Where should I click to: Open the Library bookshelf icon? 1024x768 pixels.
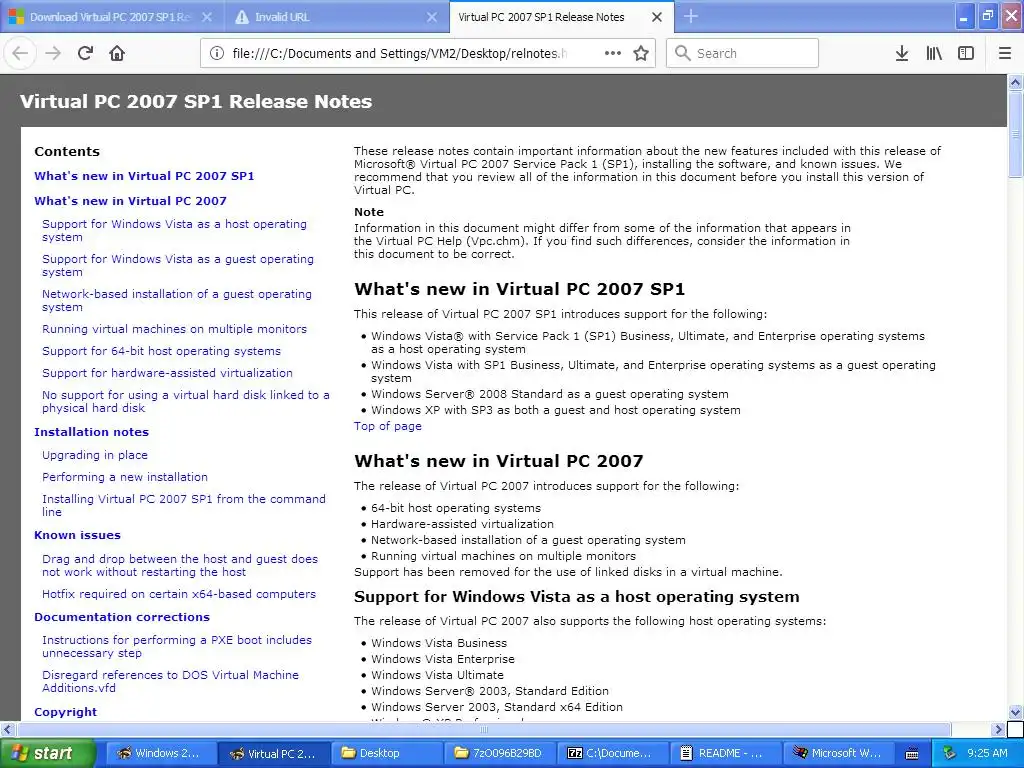pos(934,53)
